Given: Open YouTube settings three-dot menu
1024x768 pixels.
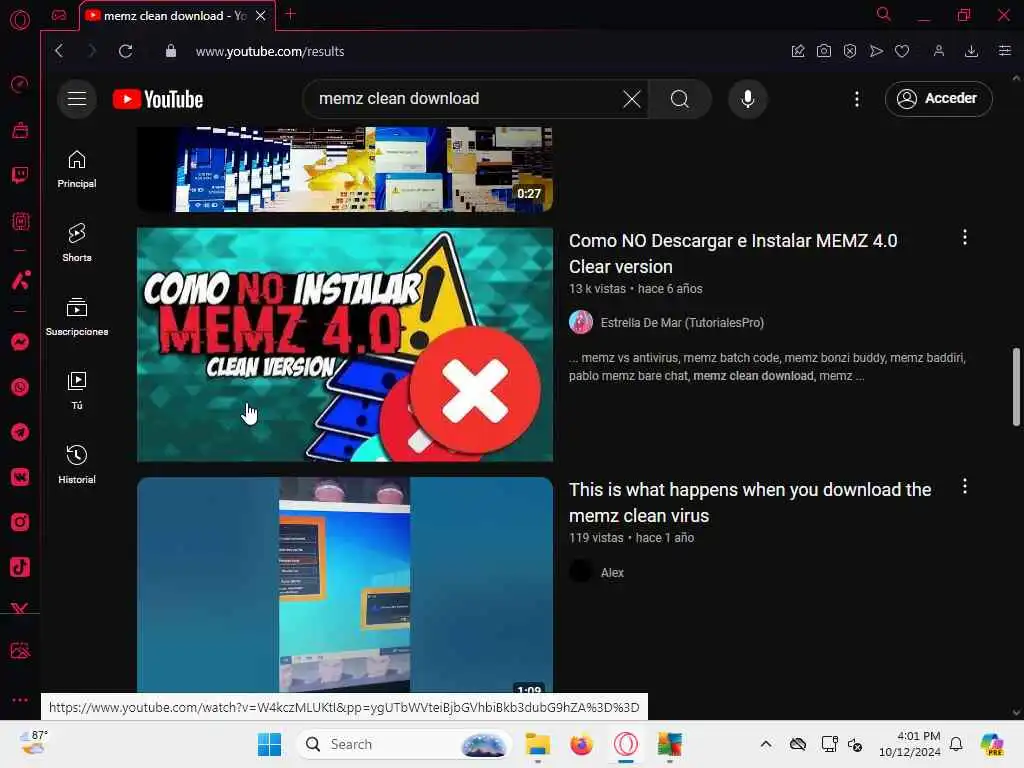Looking at the screenshot, I should pos(856,99).
